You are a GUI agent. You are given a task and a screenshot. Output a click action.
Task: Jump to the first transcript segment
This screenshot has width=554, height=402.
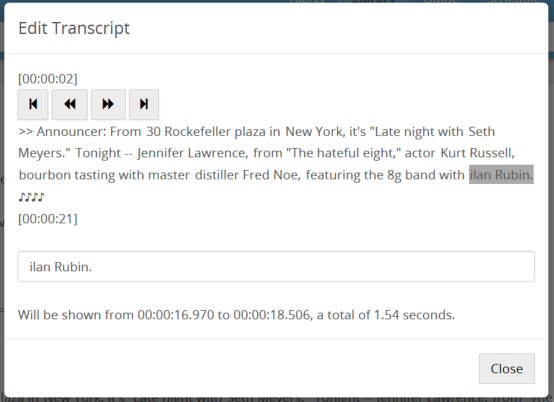click(33, 104)
